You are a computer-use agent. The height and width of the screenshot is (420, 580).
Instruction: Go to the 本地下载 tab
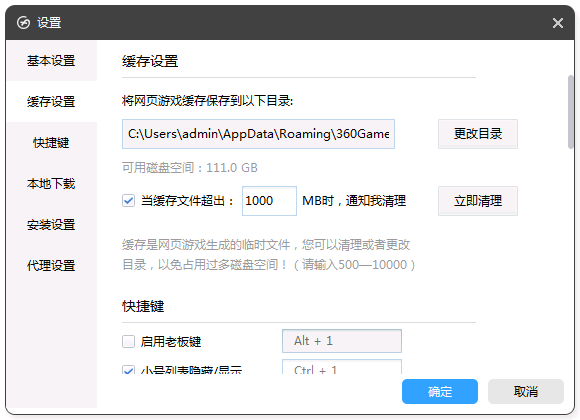click(51, 184)
